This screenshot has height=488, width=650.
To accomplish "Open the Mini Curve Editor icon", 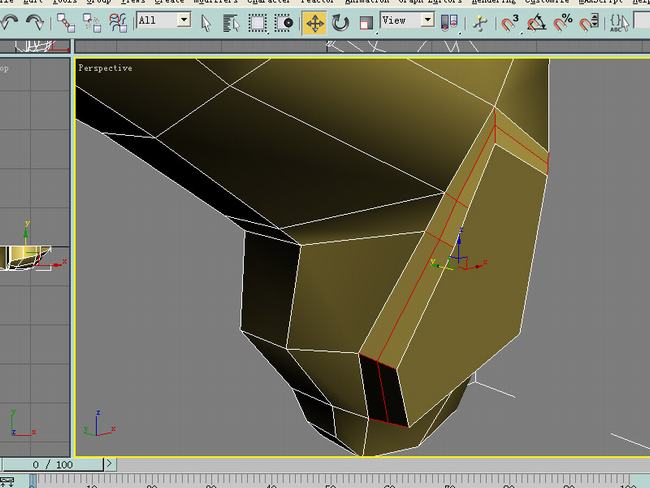I will point(7,482).
